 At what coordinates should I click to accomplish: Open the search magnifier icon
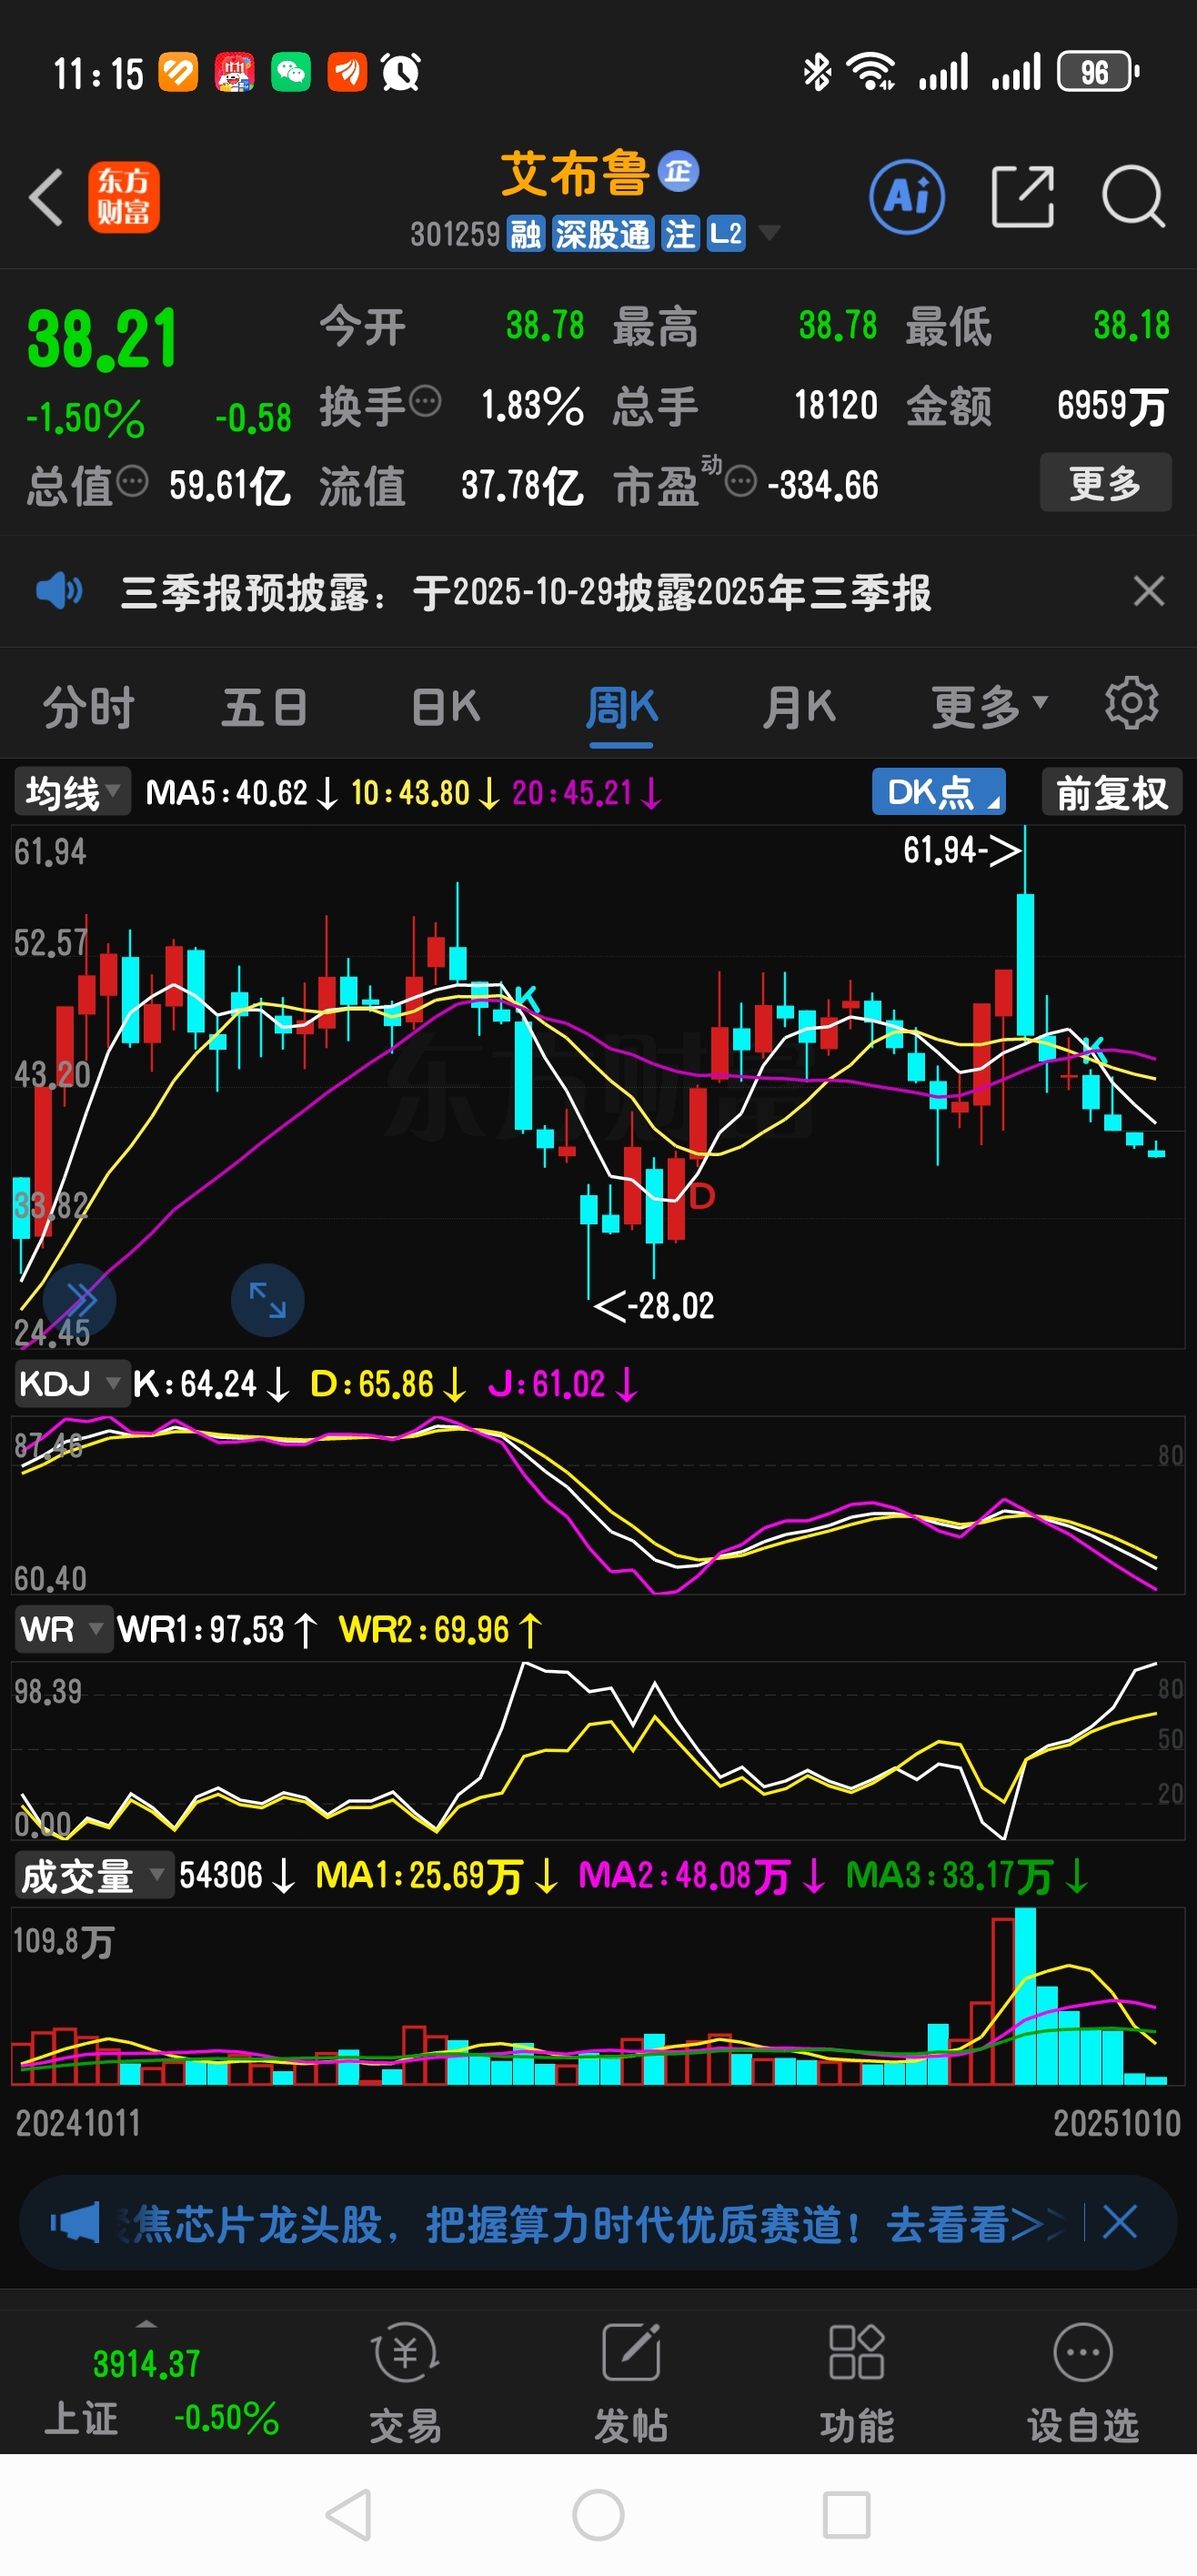pos(1133,197)
